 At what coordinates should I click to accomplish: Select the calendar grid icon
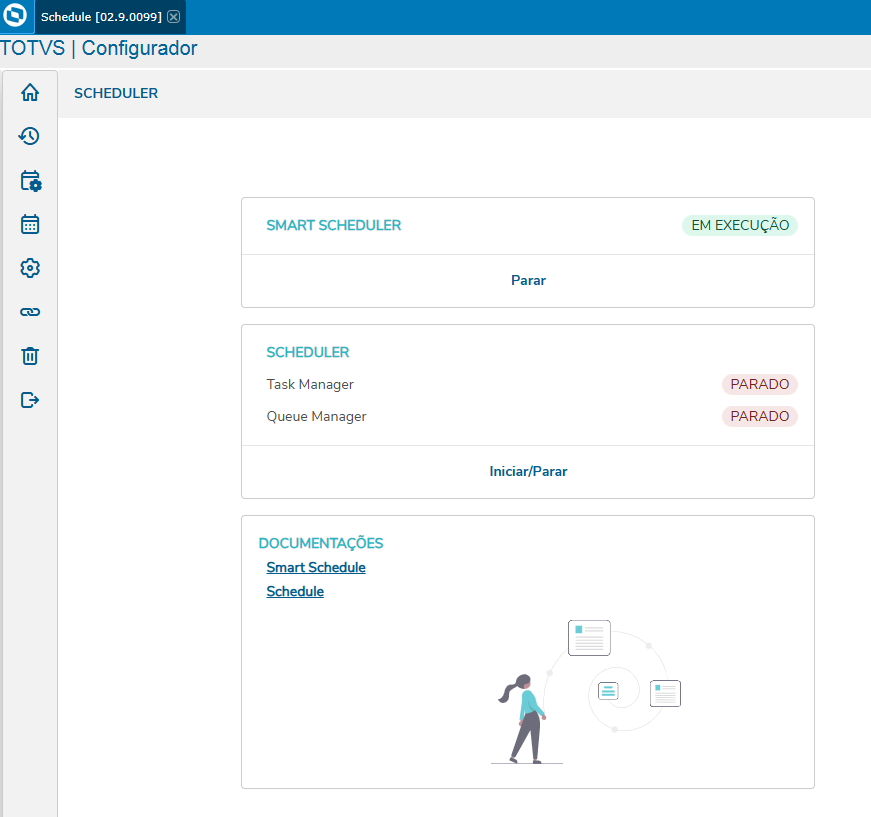click(x=30, y=224)
